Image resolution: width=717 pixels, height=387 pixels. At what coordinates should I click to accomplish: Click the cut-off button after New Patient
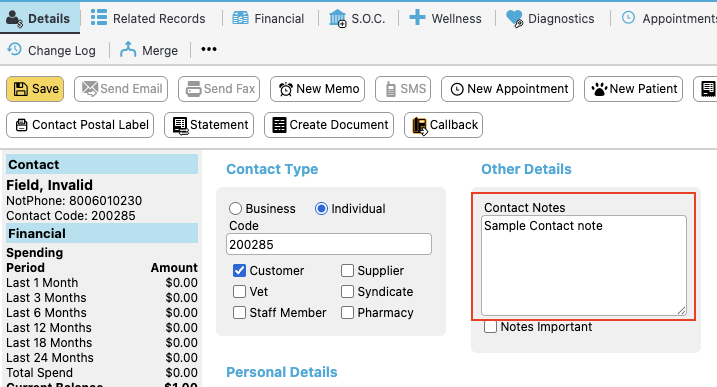click(706, 89)
